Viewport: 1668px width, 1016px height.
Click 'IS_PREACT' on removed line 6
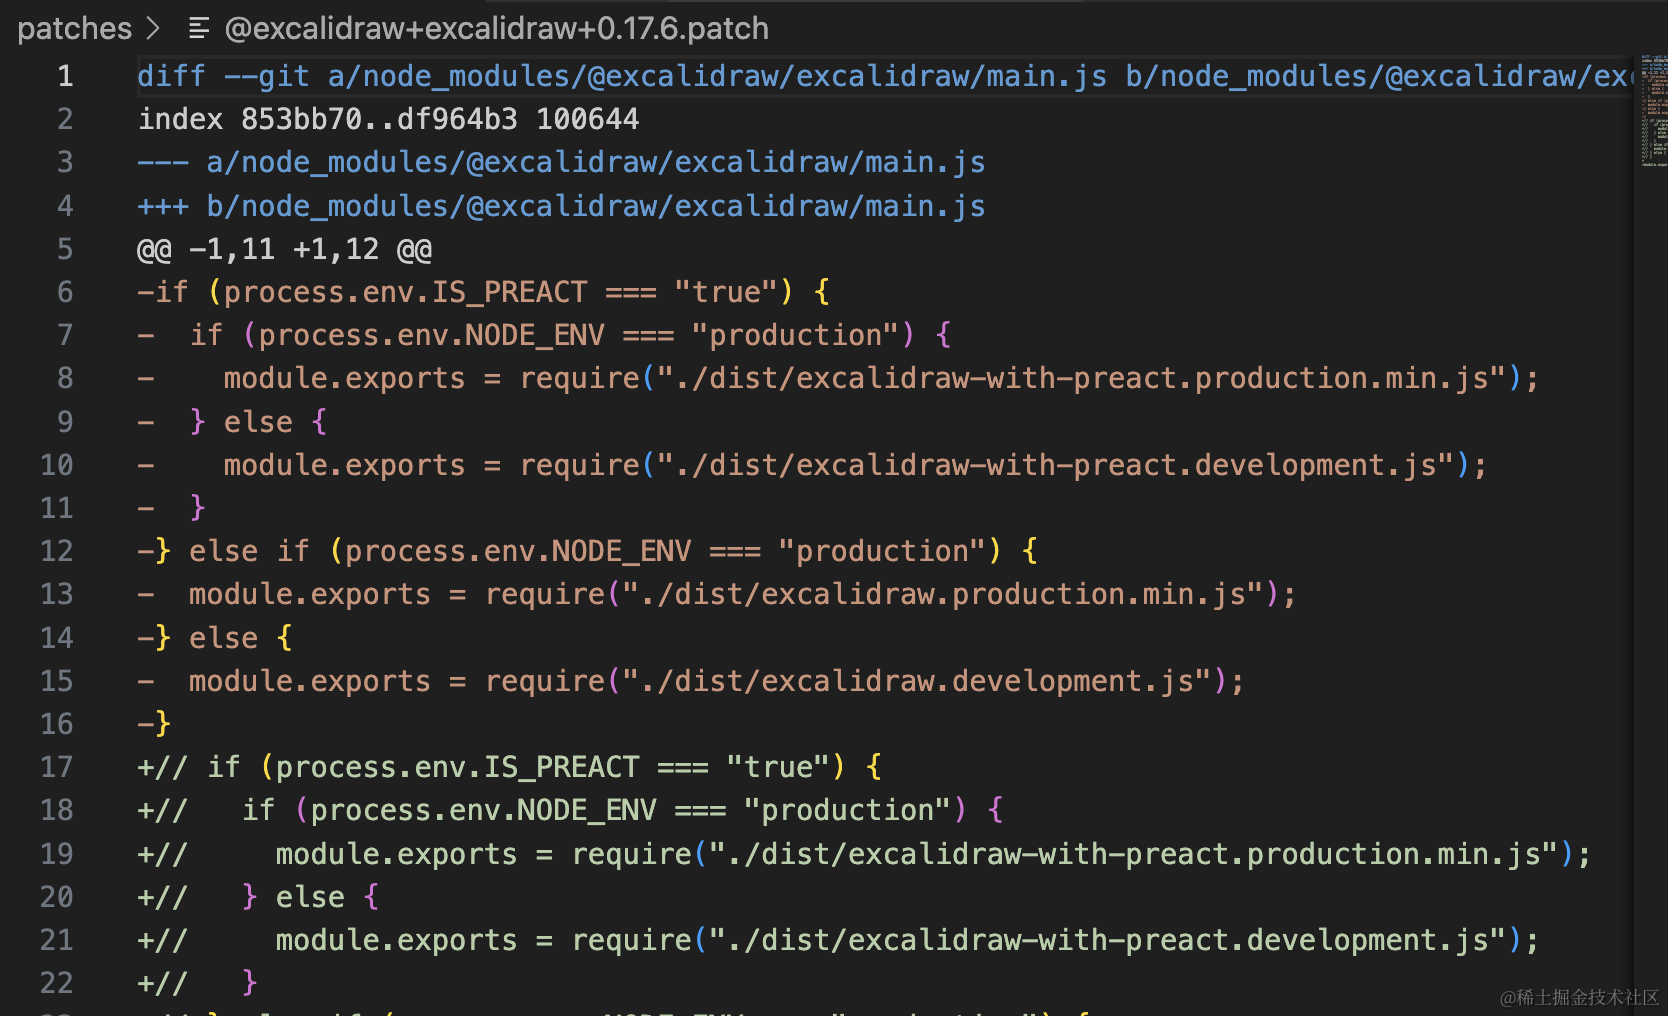pyautogui.click(x=510, y=292)
